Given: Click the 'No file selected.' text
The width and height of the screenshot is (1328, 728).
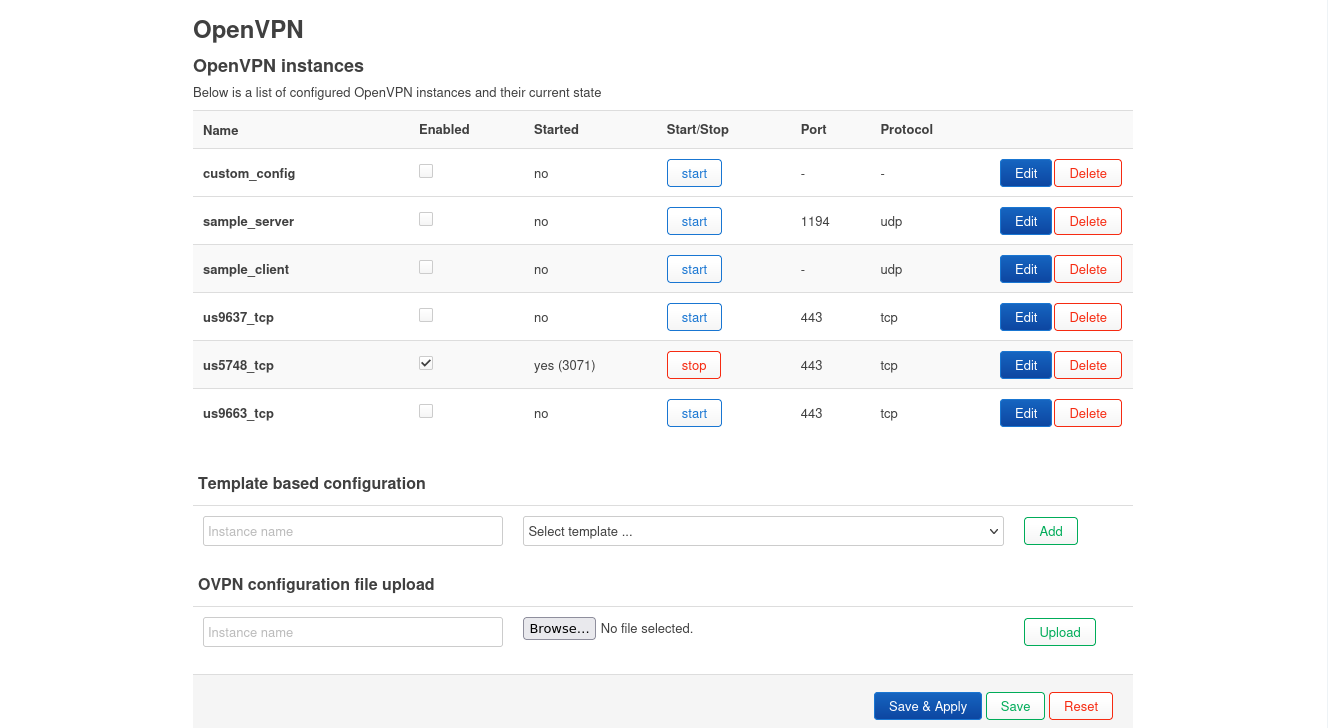Looking at the screenshot, I should [647, 628].
